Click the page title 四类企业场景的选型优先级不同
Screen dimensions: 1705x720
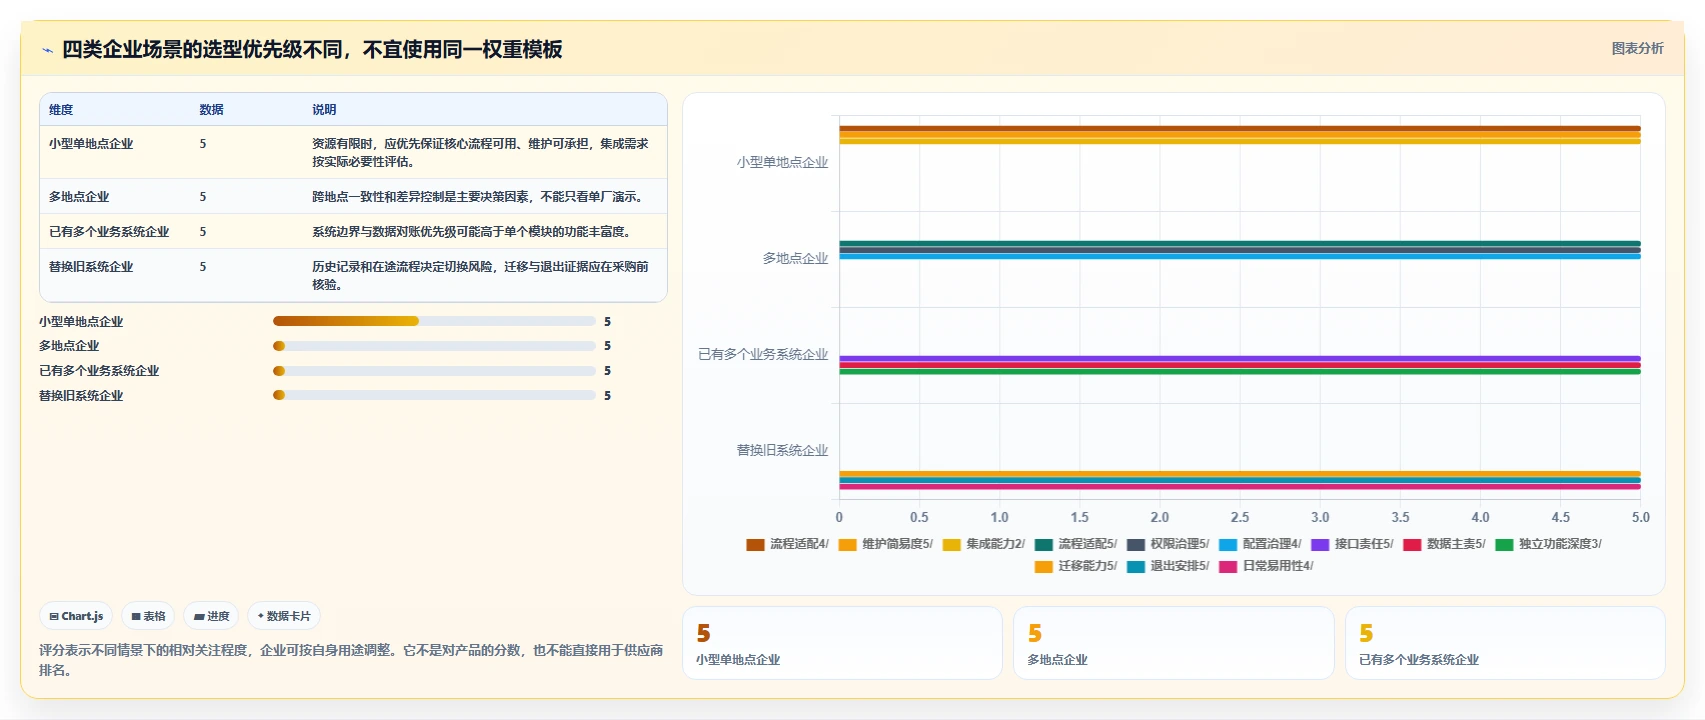(x=312, y=49)
